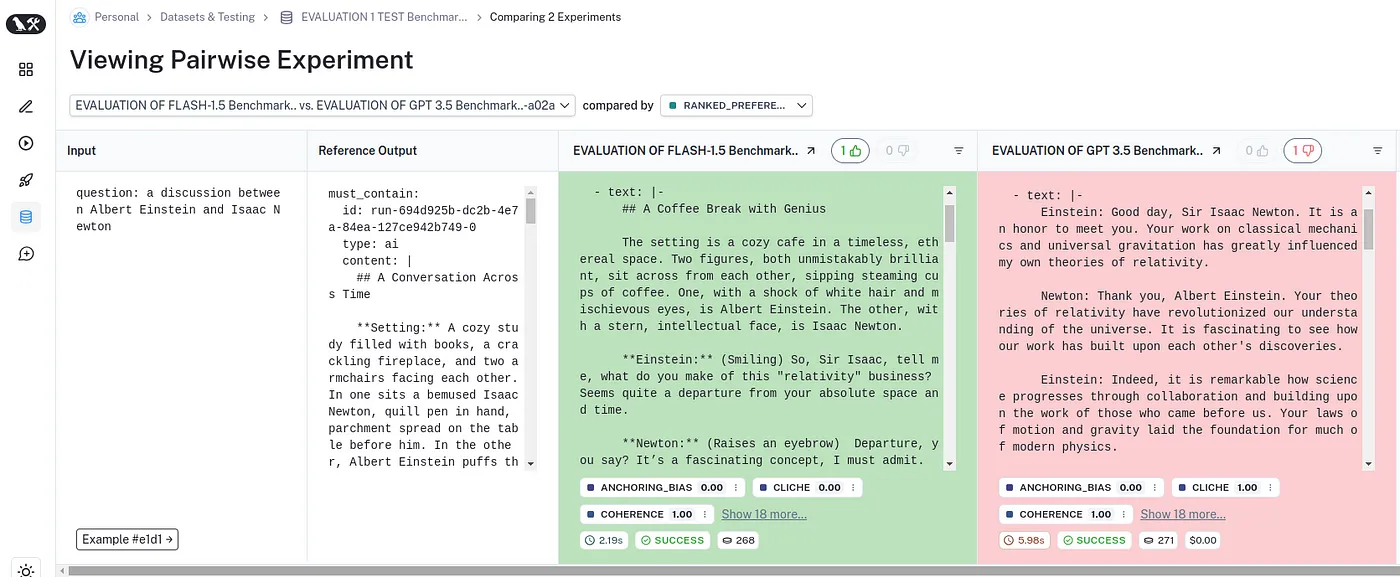The height and width of the screenshot is (577, 1400).
Task: Open the Example #e1d1 button
Action: [x=127, y=540]
